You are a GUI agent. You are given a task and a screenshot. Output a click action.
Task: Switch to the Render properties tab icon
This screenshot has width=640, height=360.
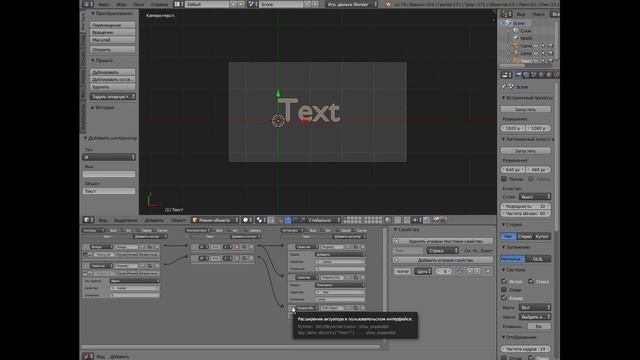[518, 75]
